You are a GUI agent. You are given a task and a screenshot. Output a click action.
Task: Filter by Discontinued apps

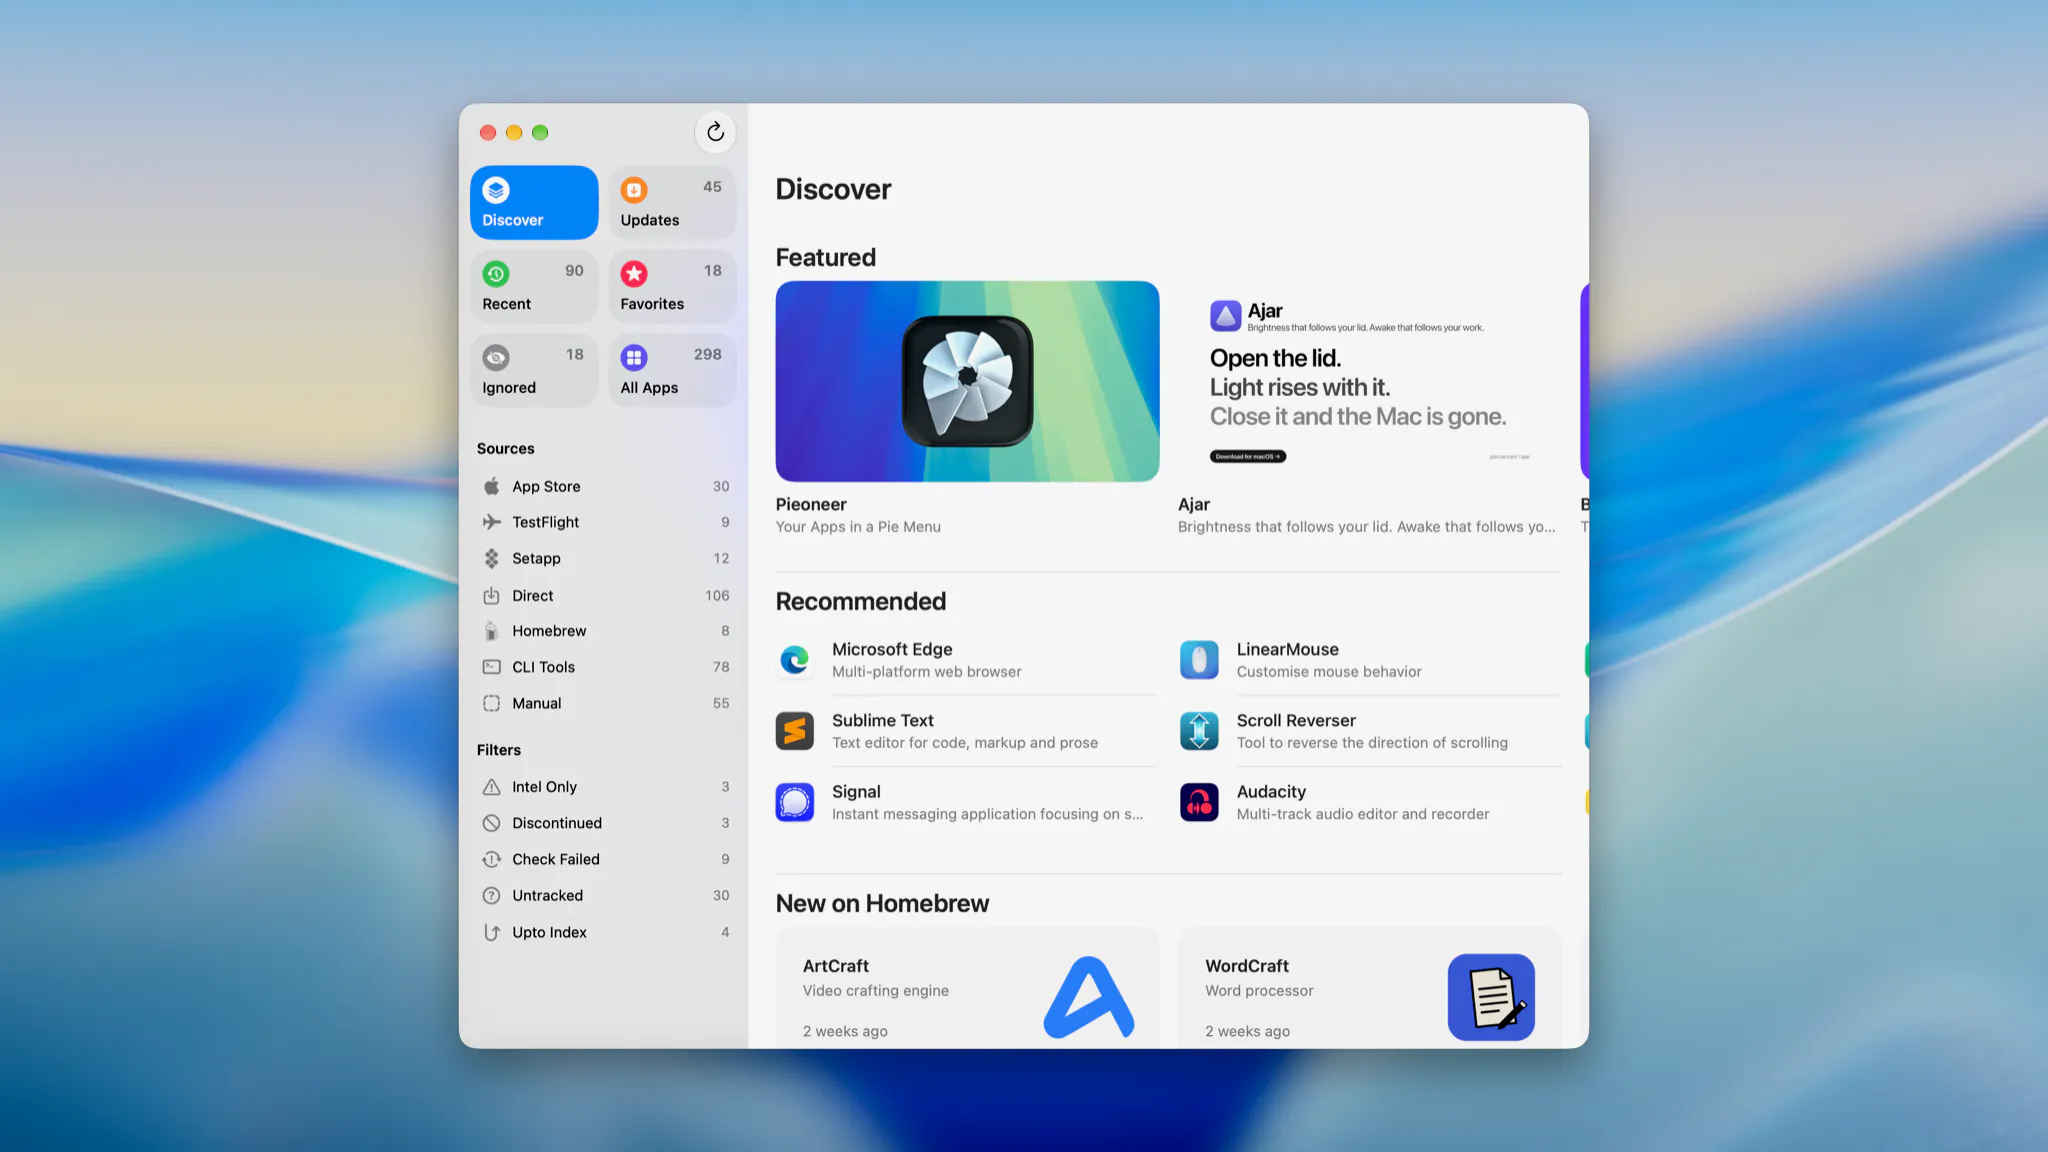(x=605, y=823)
